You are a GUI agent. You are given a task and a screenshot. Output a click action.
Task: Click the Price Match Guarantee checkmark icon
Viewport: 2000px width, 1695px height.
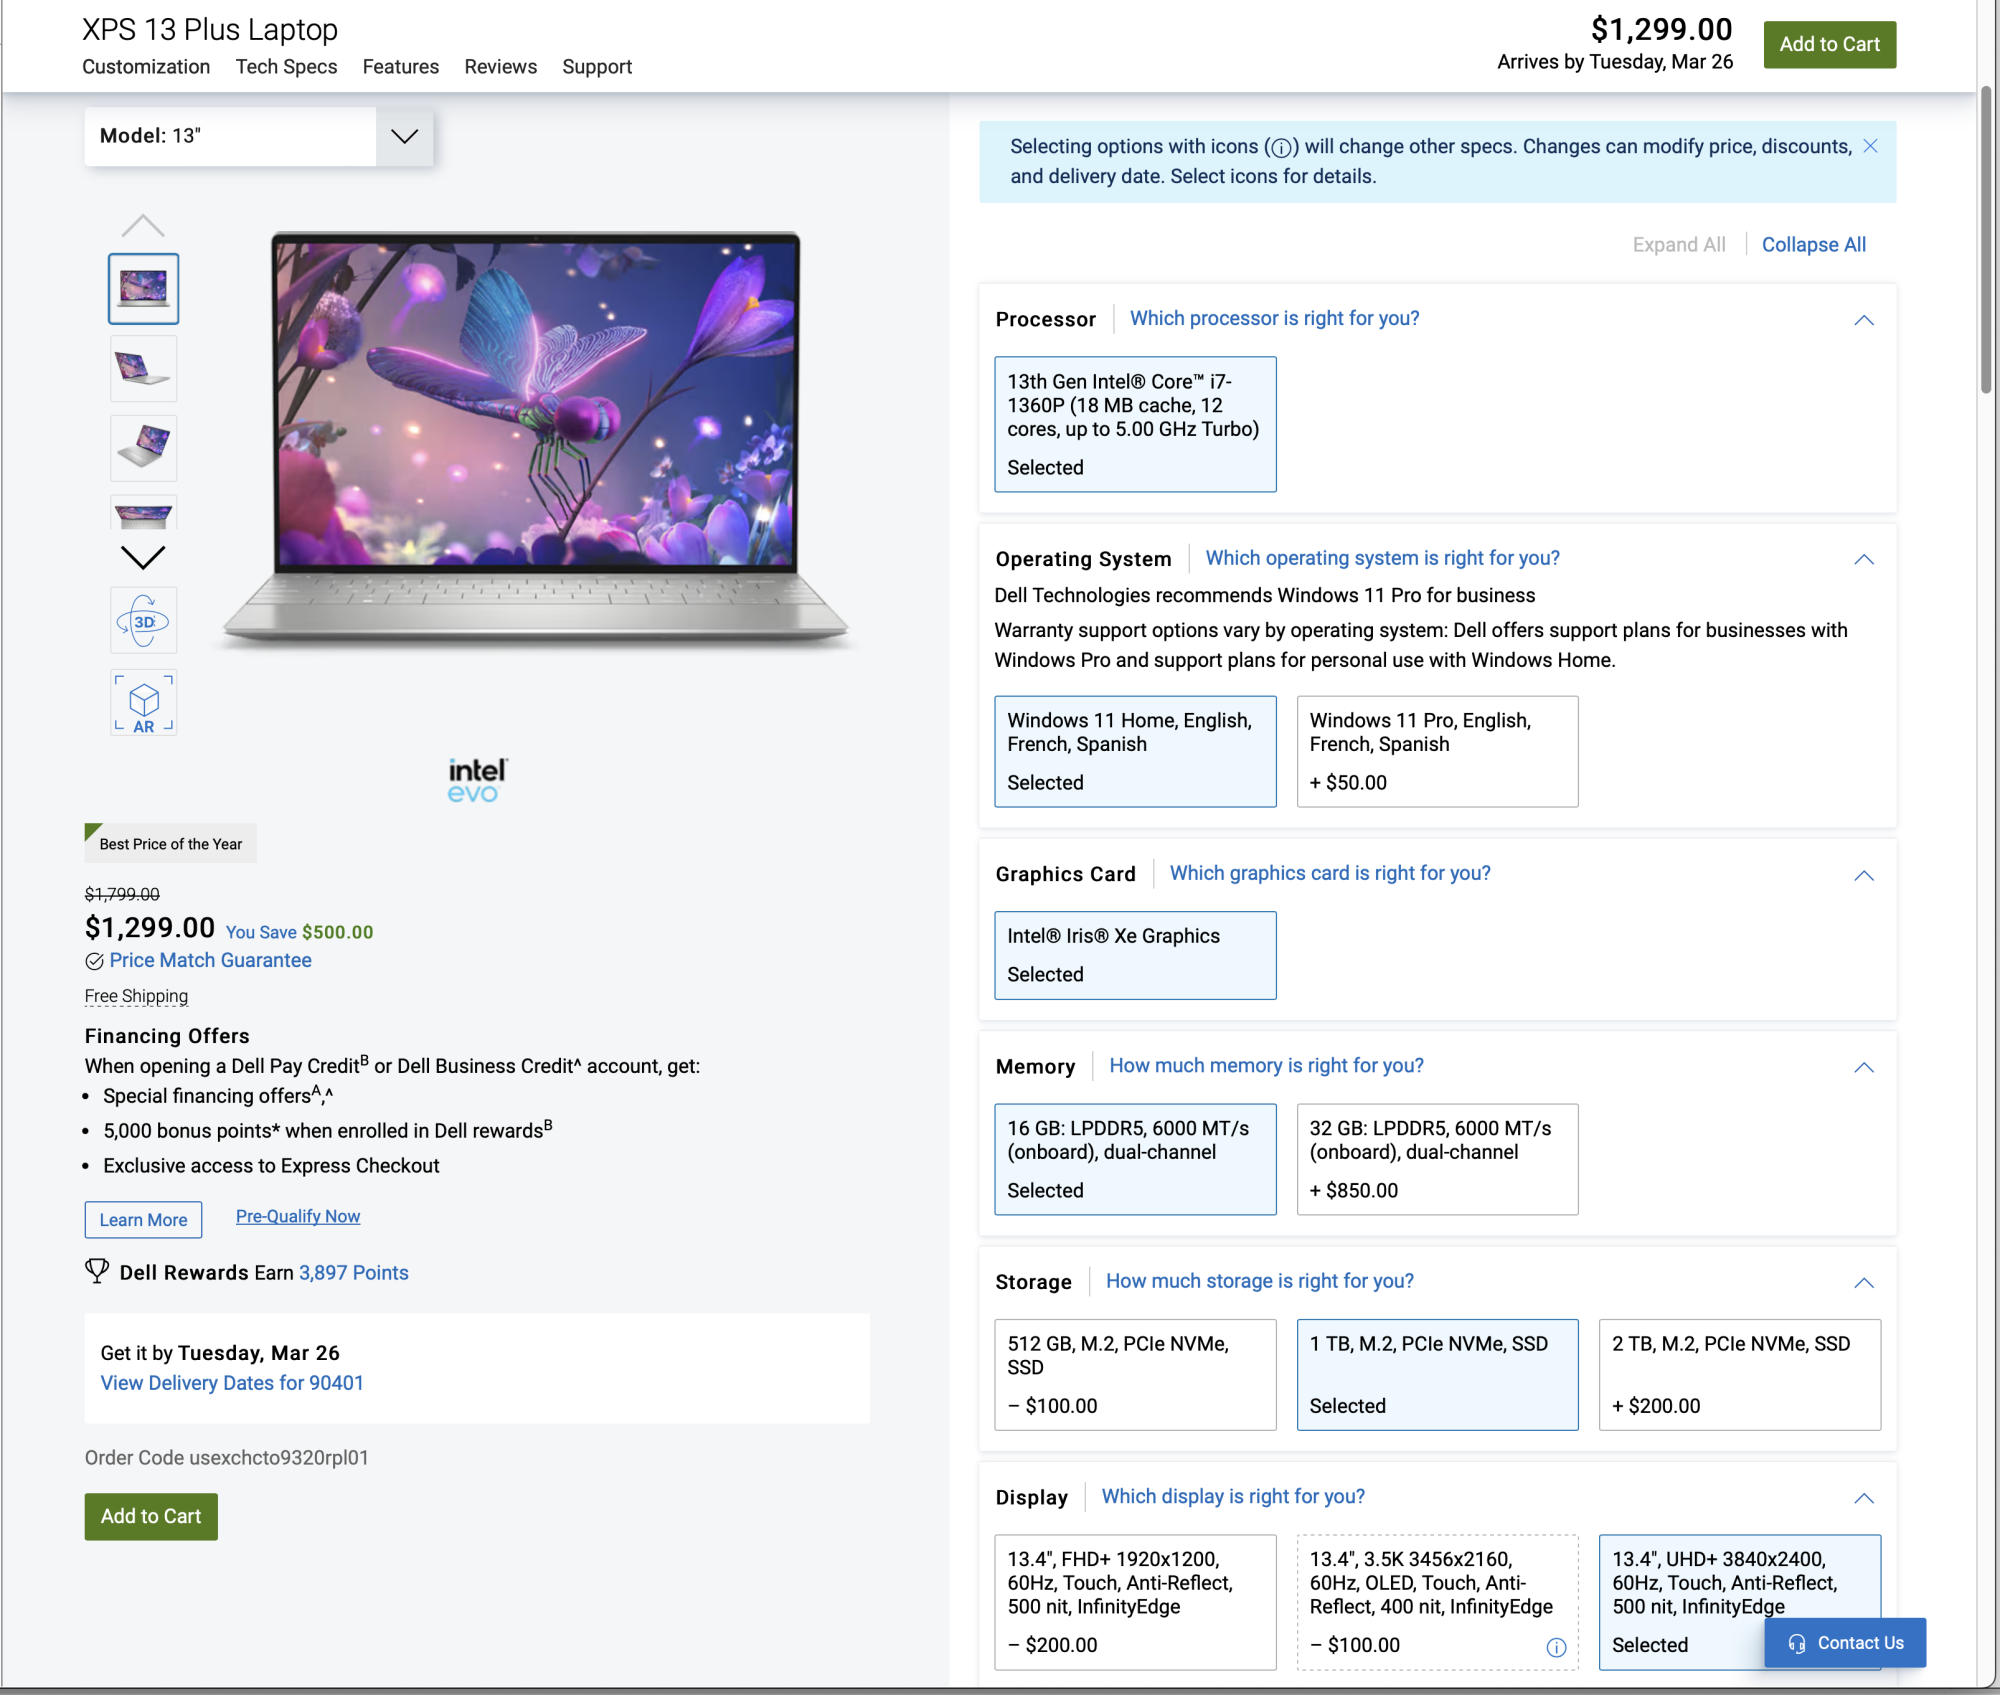(x=94, y=961)
